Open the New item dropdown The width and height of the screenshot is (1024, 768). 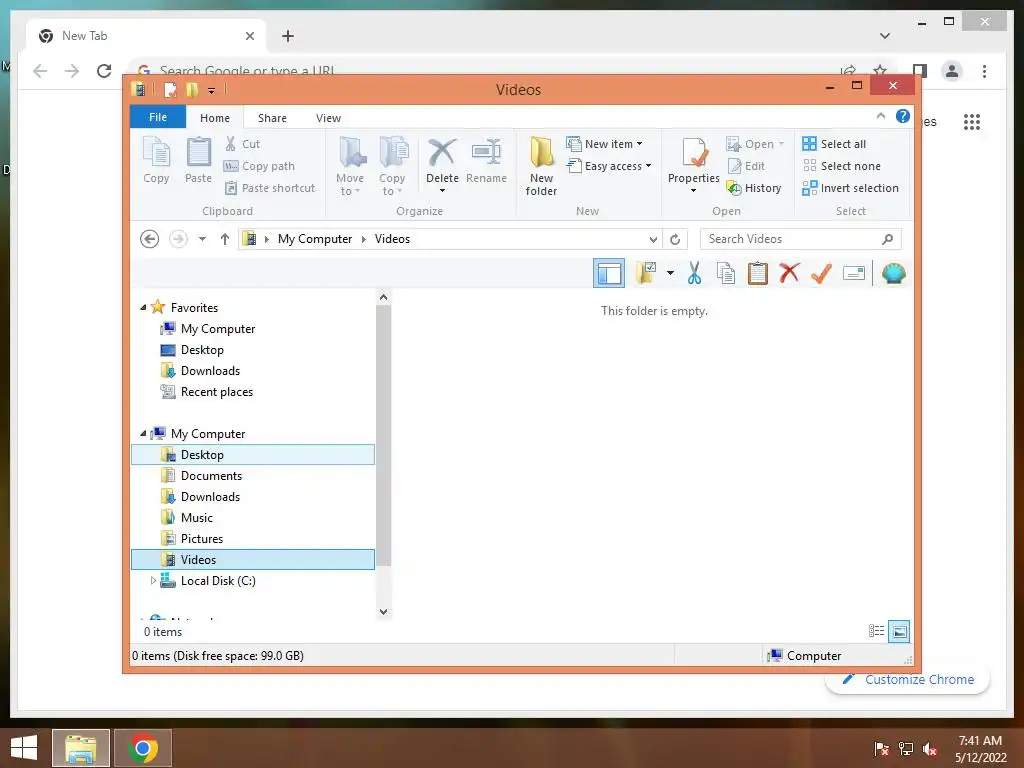click(x=604, y=144)
